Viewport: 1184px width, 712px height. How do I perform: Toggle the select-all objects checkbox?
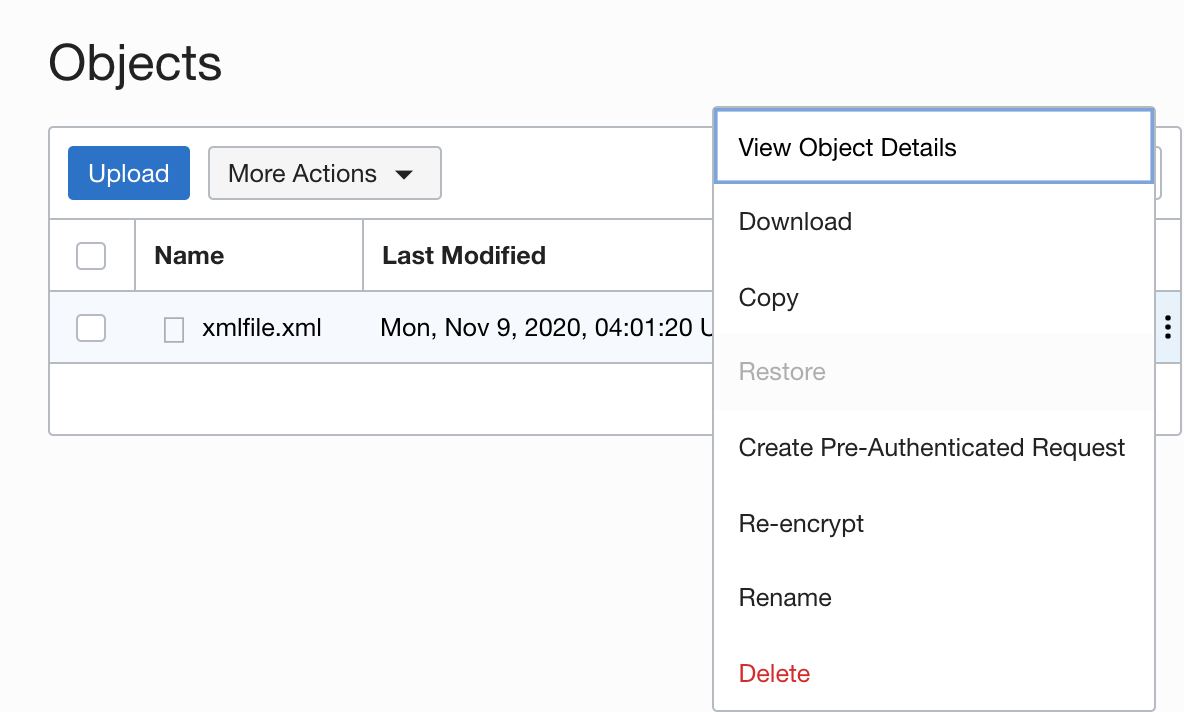click(x=91, y=256)
